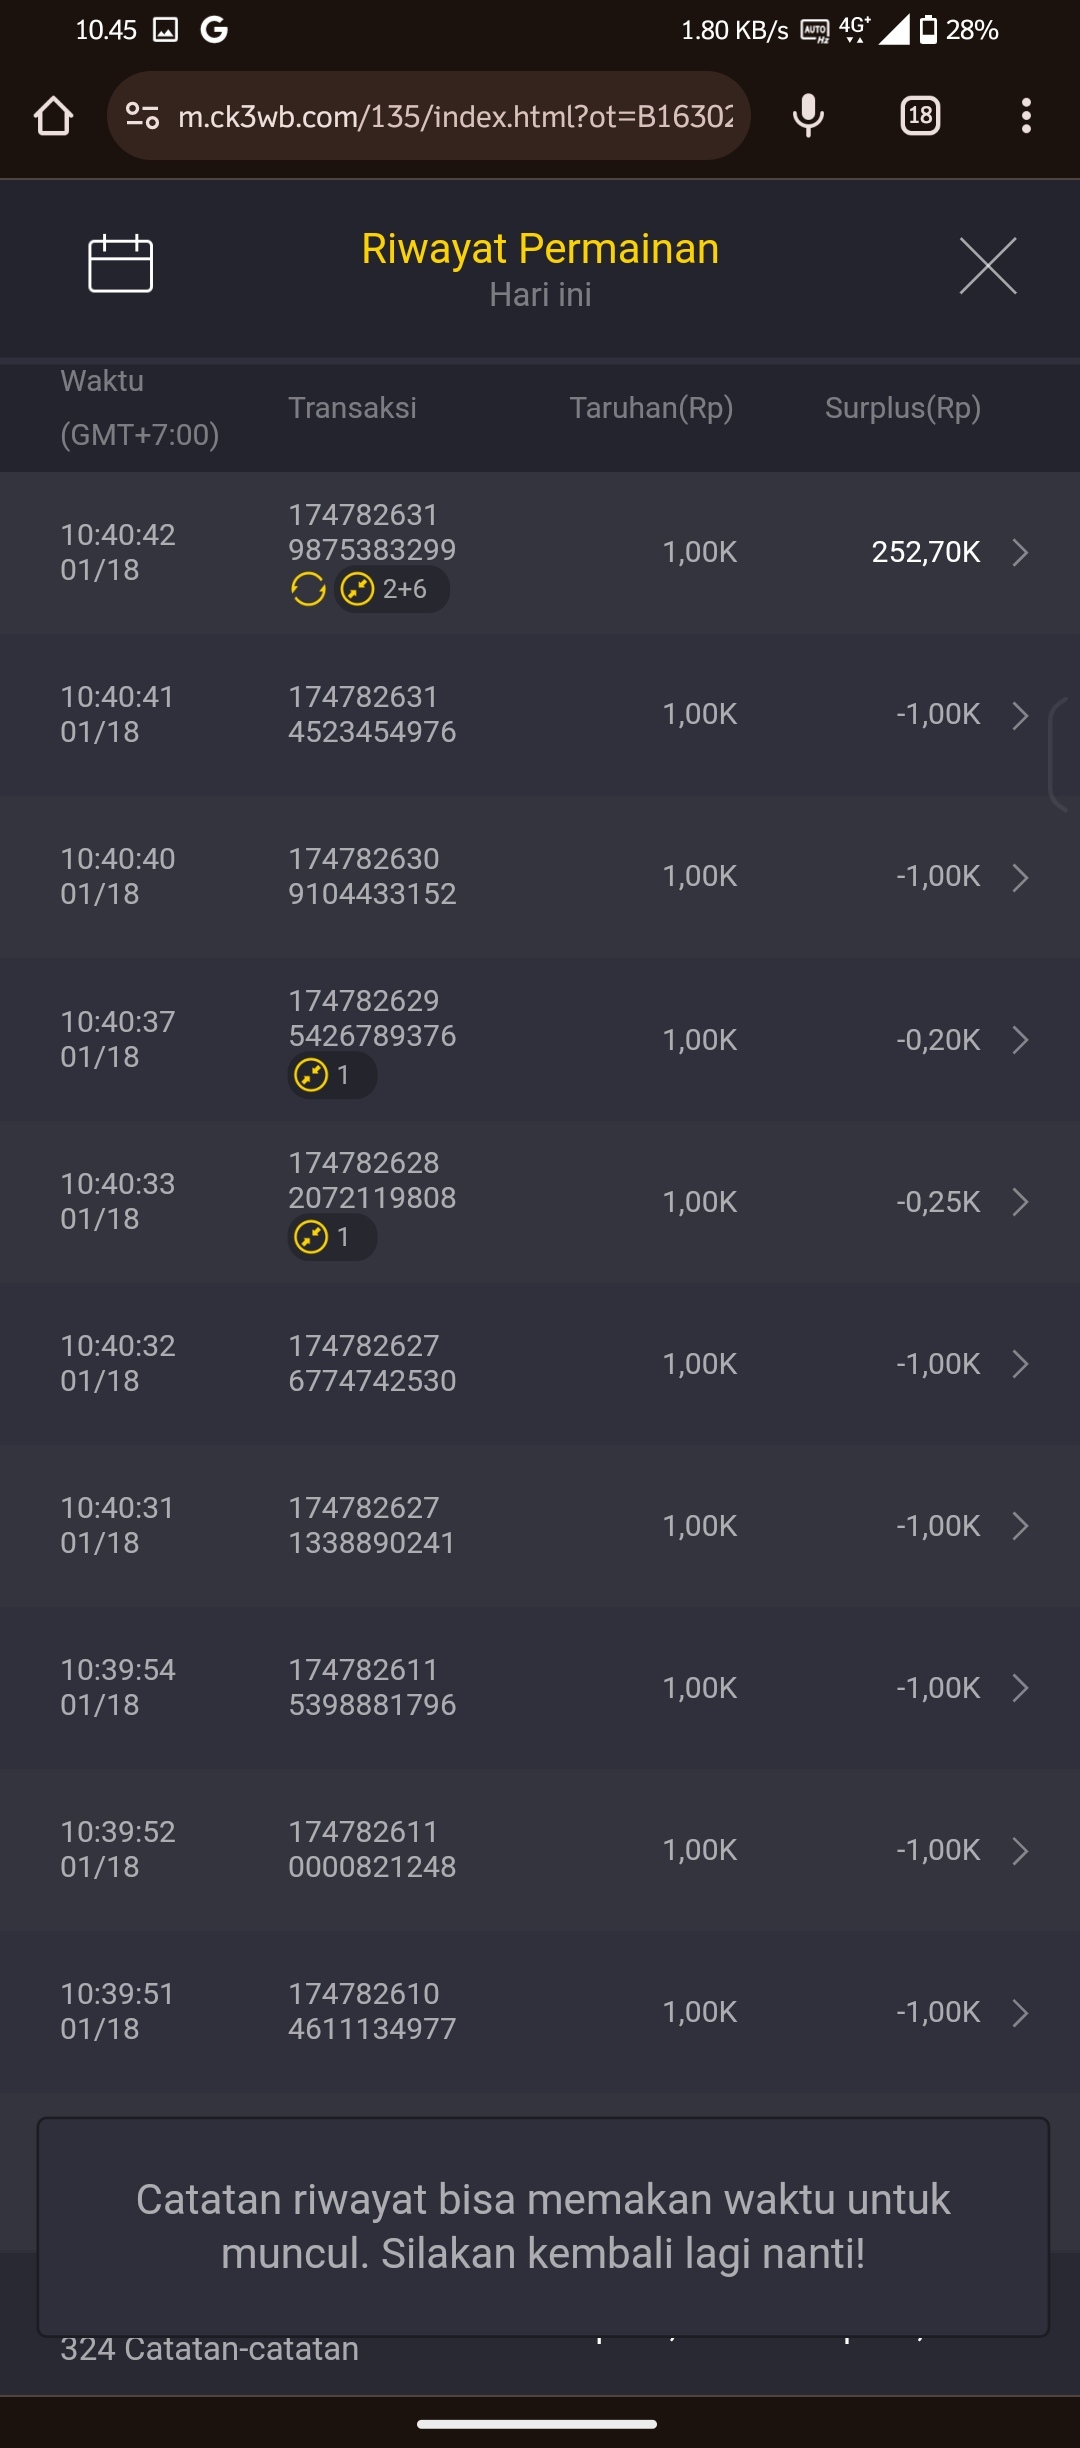
Task: Close the Riwayat Permainan panel
Action: point(987,266)
